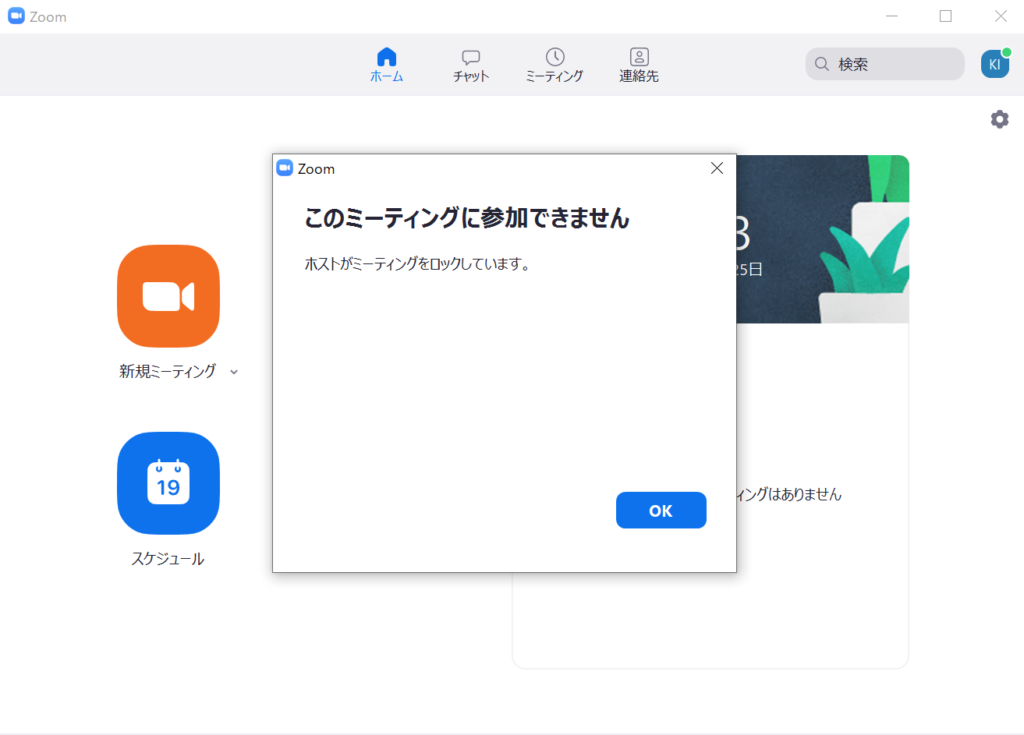The width and height of the screenshot is (1024, 735).
Task: Click the Zoom logo in main title bar
Action: 16,16
